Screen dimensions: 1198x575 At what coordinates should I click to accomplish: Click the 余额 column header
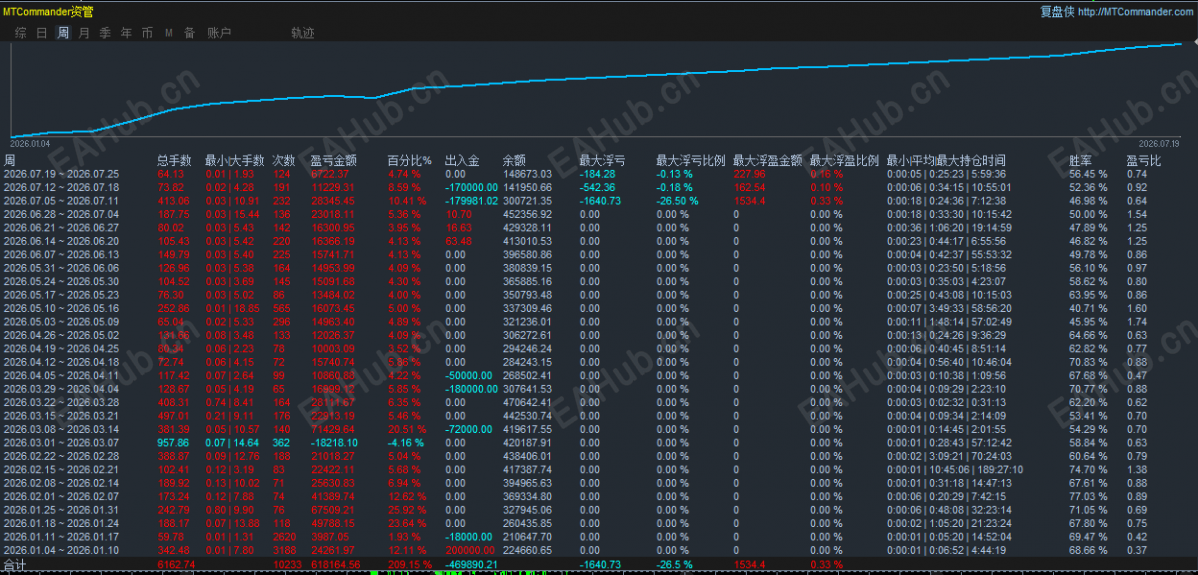coord(514,160)
